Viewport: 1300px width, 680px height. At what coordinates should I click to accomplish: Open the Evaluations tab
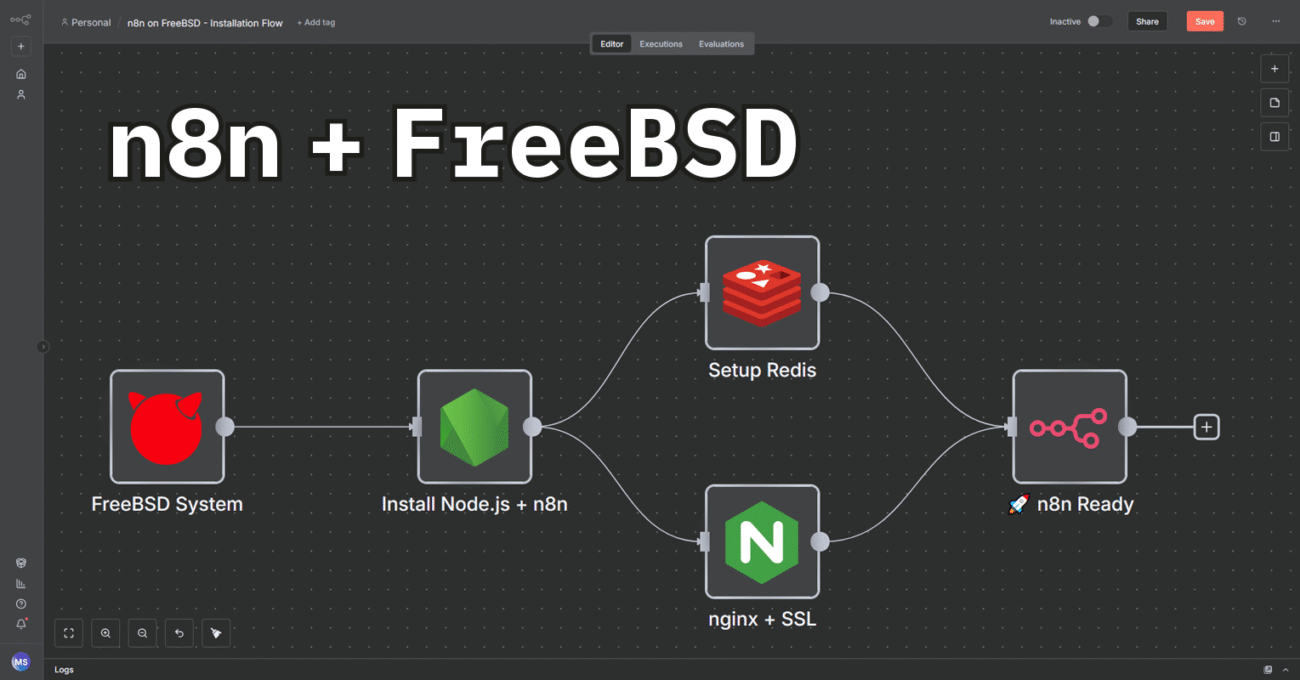[x=721, y=43]
